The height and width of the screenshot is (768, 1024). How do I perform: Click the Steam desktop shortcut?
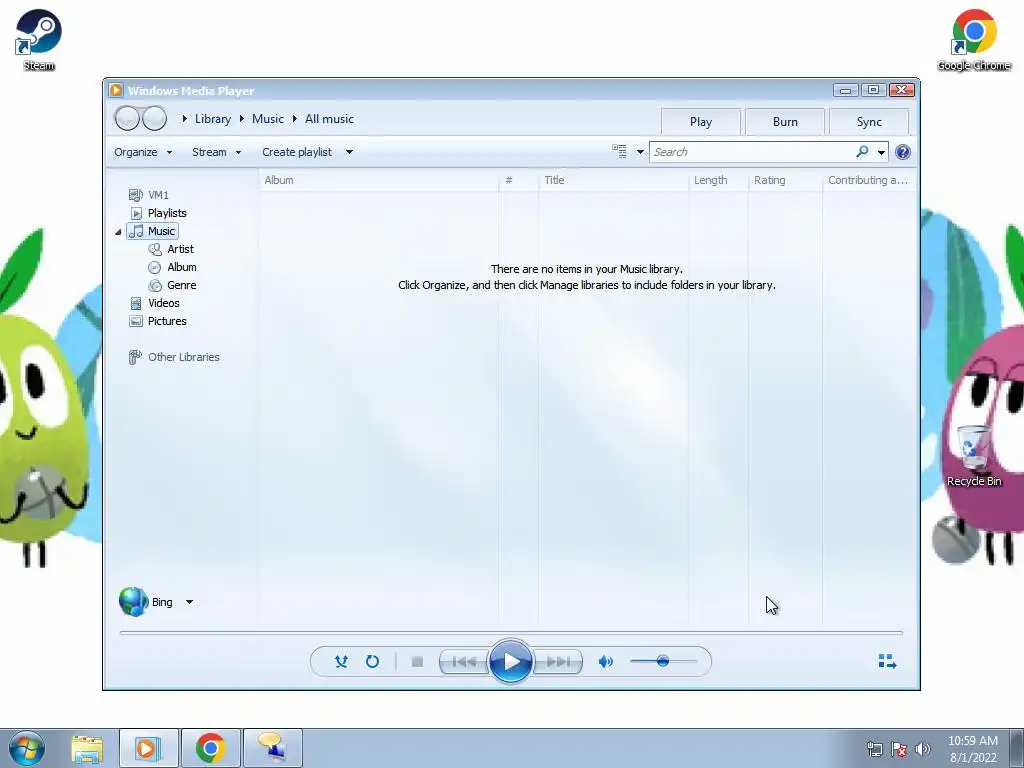click(x=39, y=39)
